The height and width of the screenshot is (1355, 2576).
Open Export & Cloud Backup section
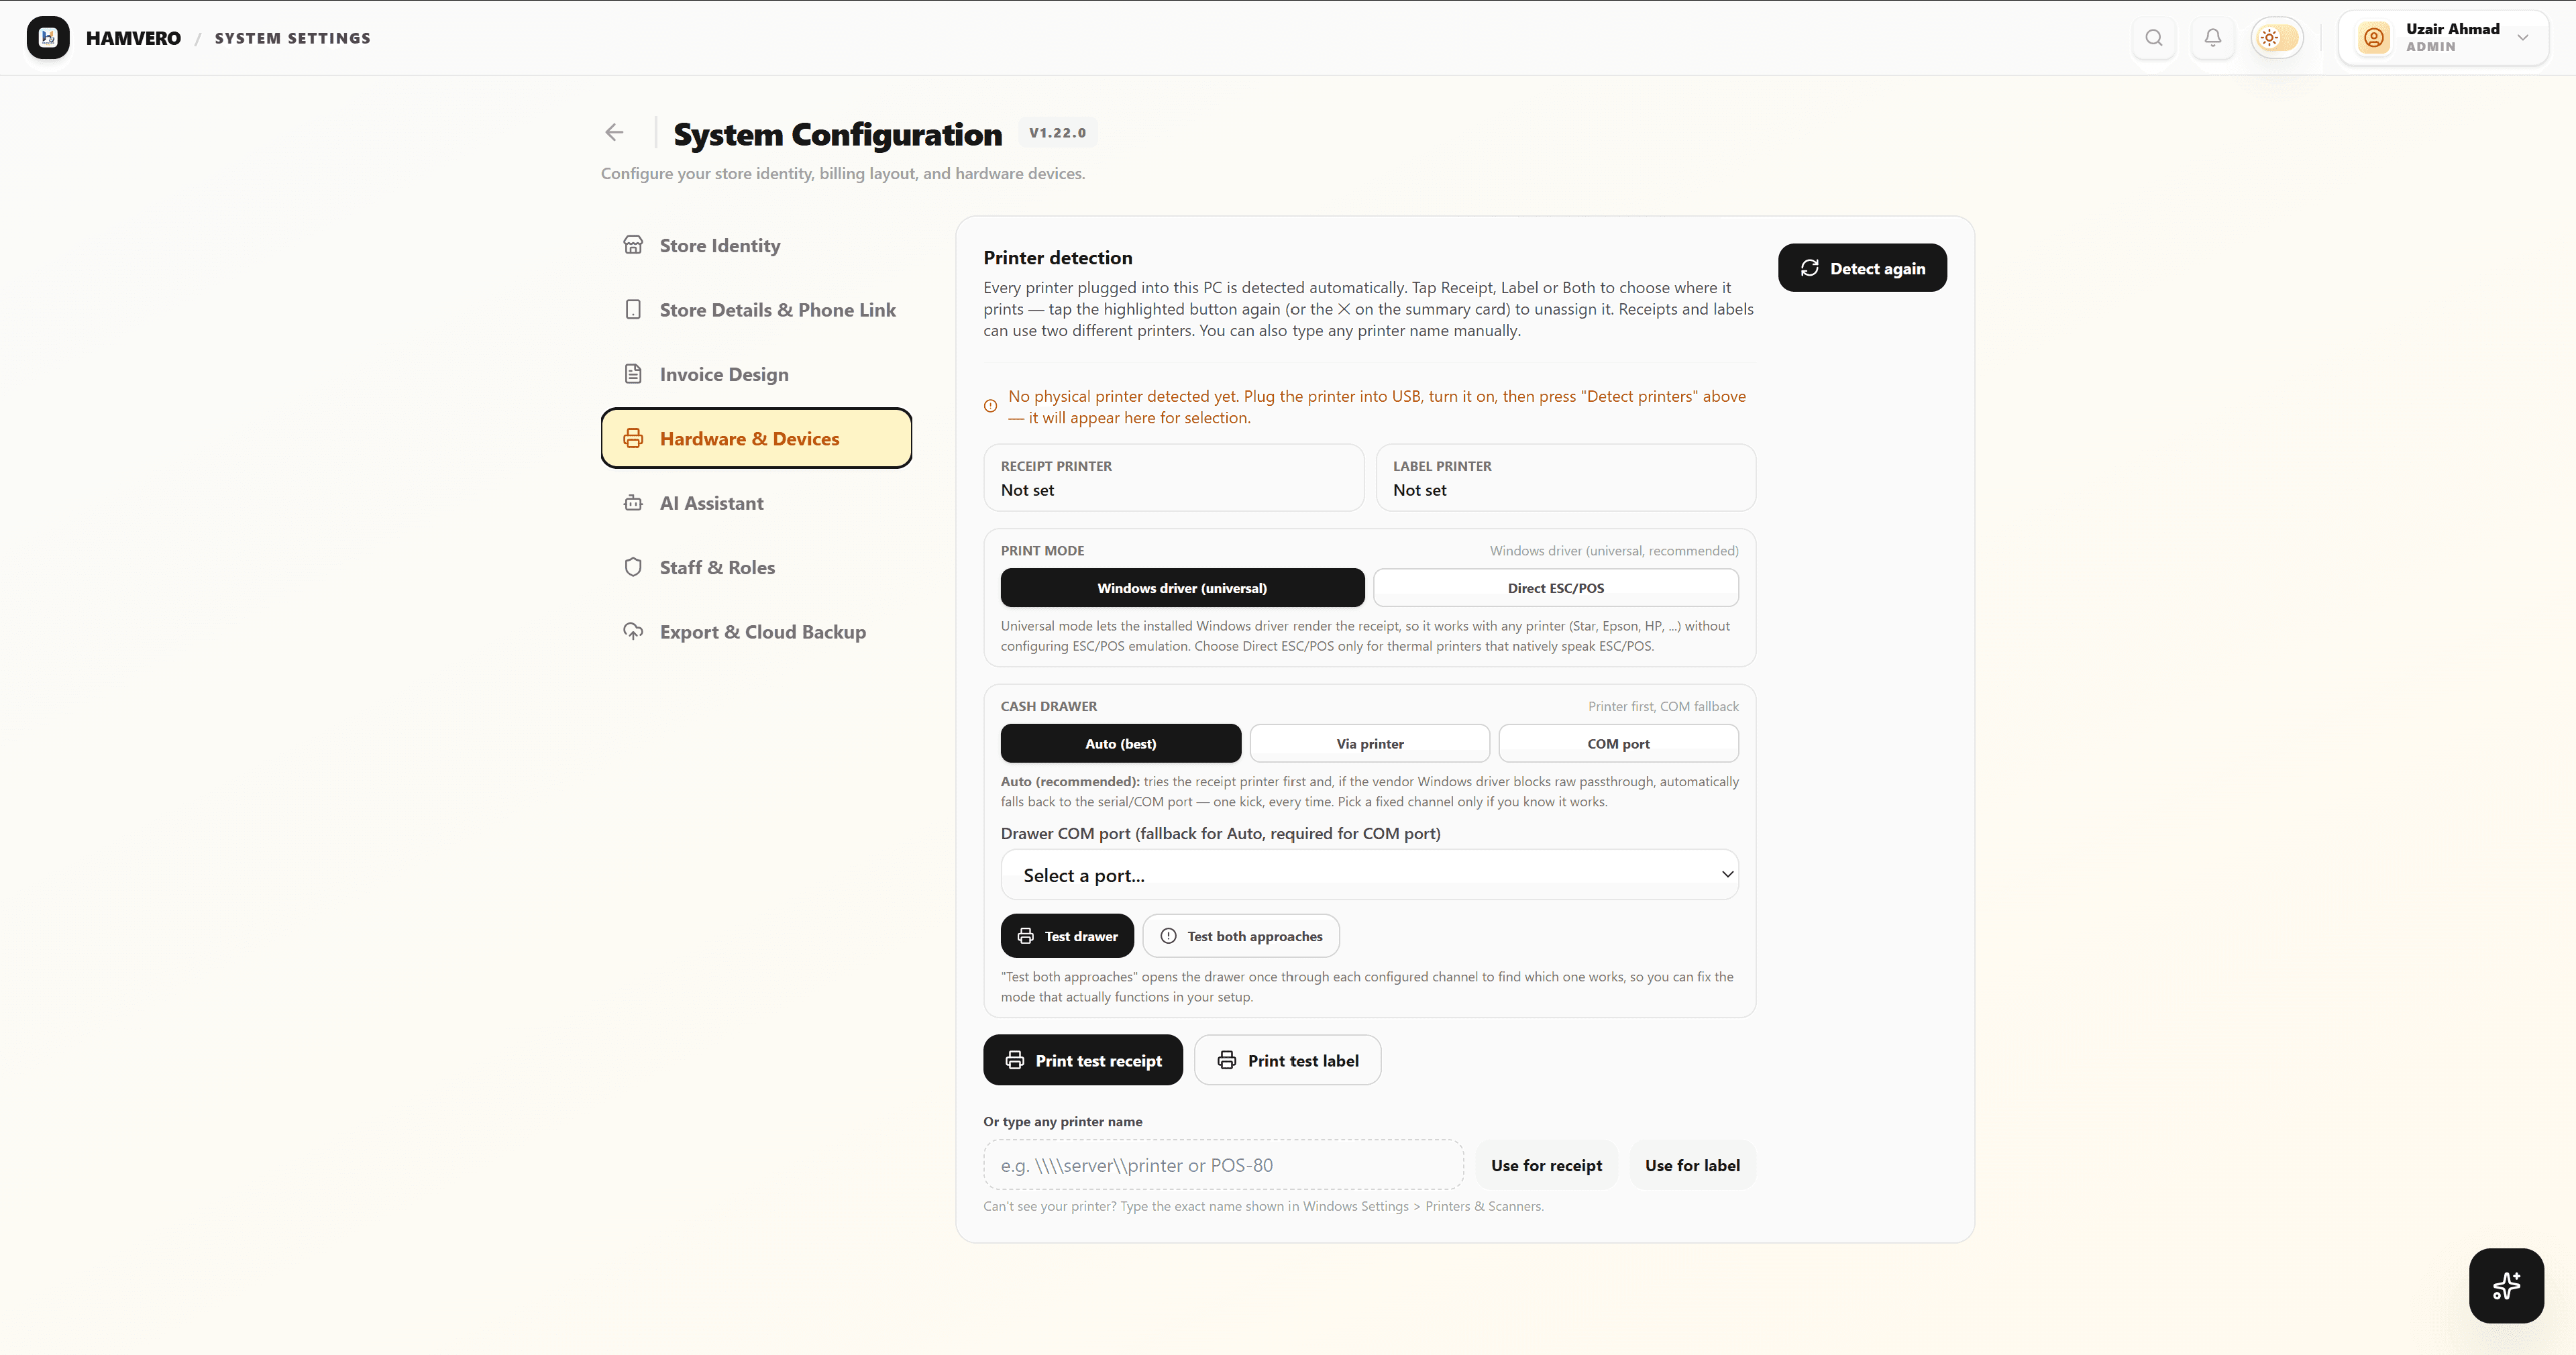(x=756, y=631)
